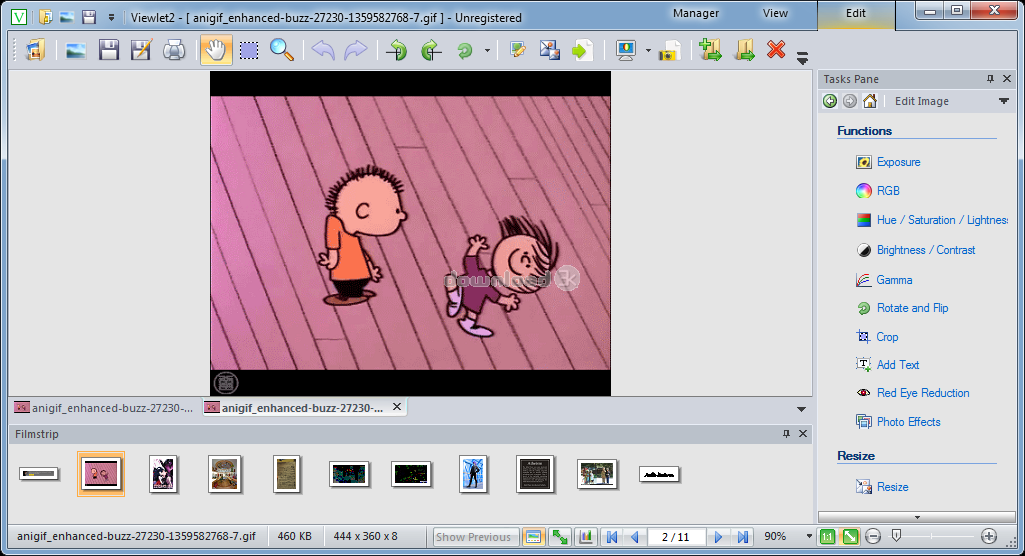Go back in Tasks Pane navigation
Screen dimensions: 1025x556
tap(830, 101)
